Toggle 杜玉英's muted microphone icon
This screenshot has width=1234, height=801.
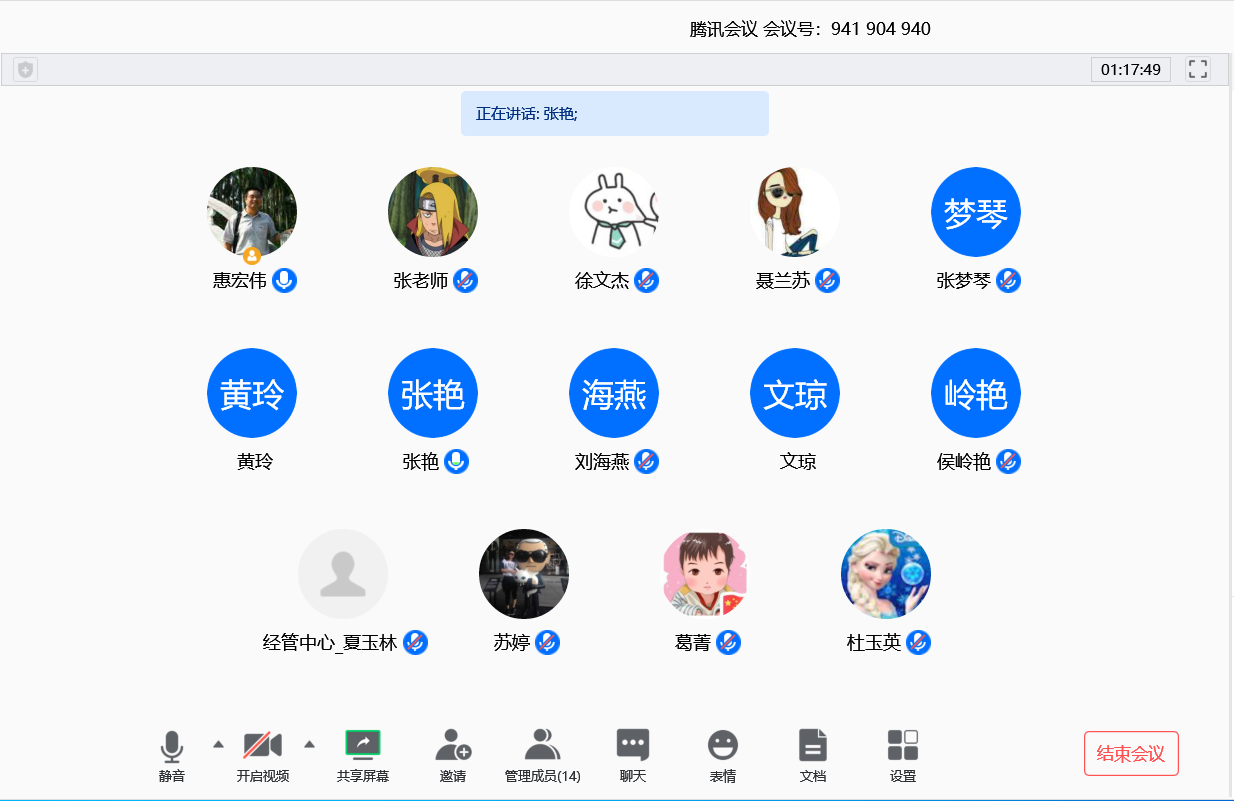[918, 643]
